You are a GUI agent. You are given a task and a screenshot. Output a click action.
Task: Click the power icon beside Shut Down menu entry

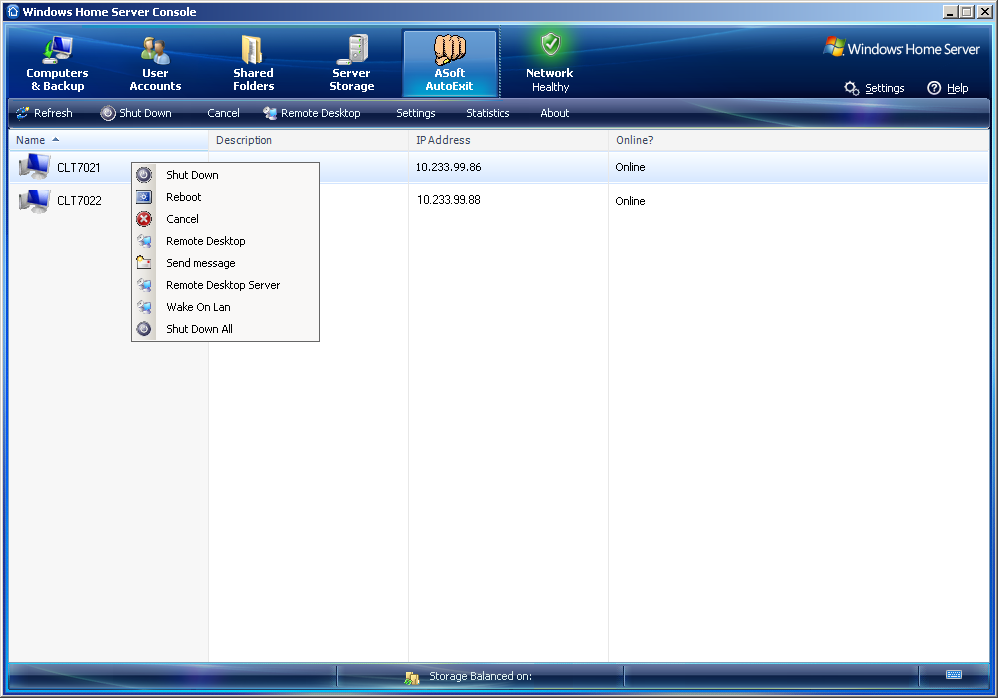(144, 175)
